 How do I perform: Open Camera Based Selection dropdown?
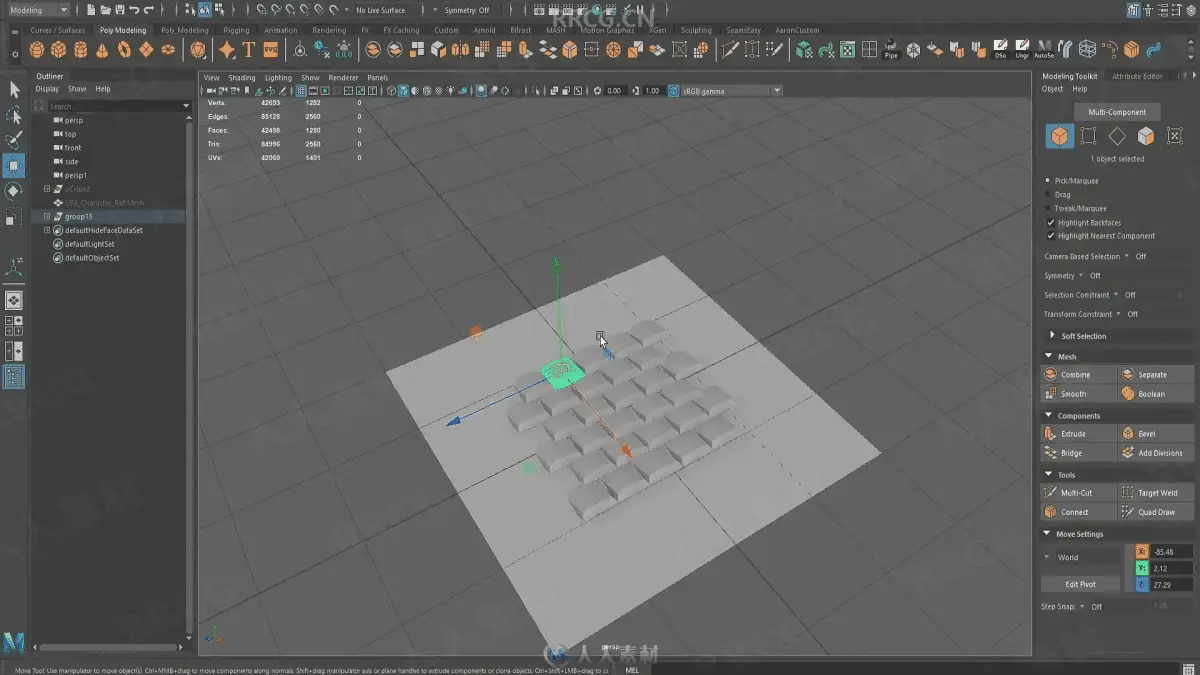coord(1127,256)
